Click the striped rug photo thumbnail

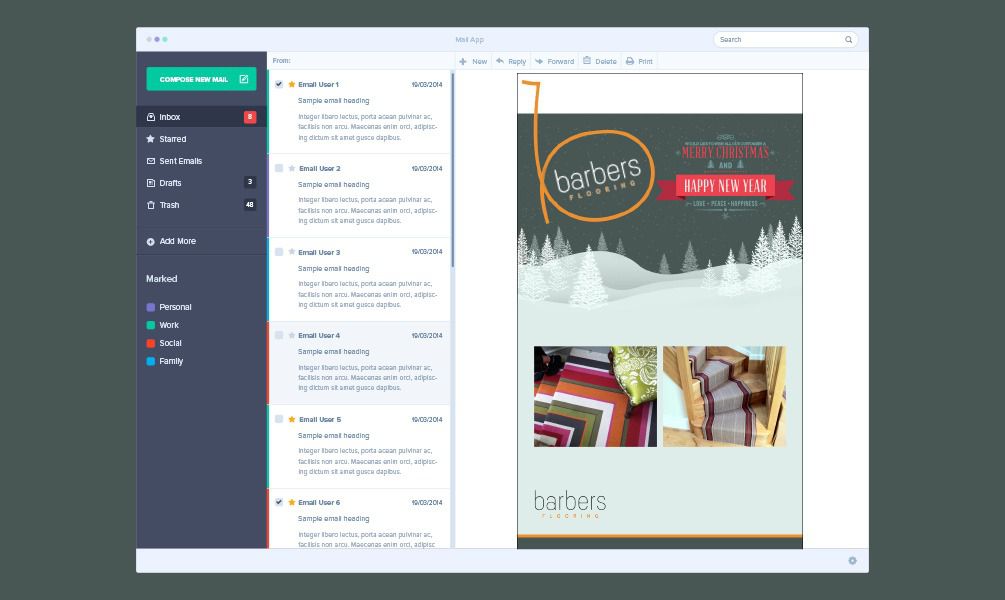pyautogui.click(x=595, y=396)
